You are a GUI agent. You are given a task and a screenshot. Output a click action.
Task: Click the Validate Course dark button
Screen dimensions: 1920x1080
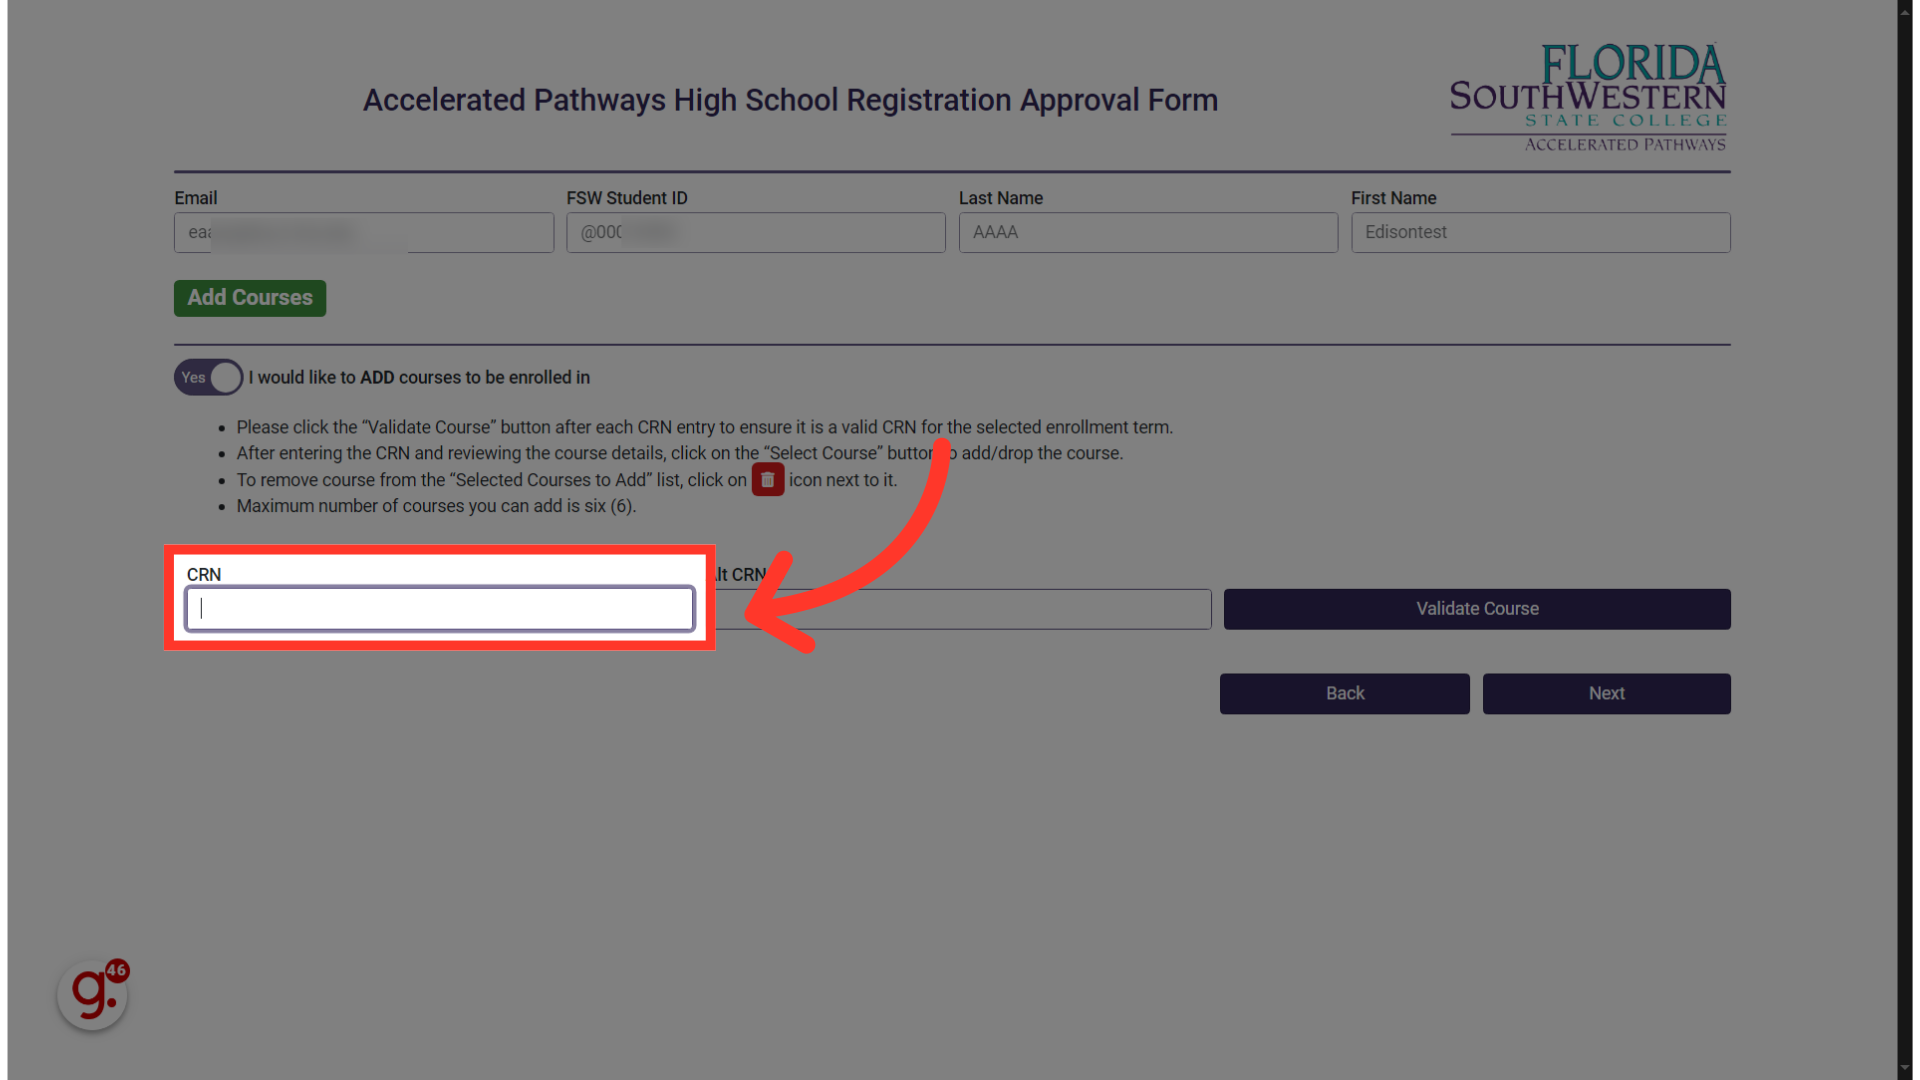point(1477,608)
